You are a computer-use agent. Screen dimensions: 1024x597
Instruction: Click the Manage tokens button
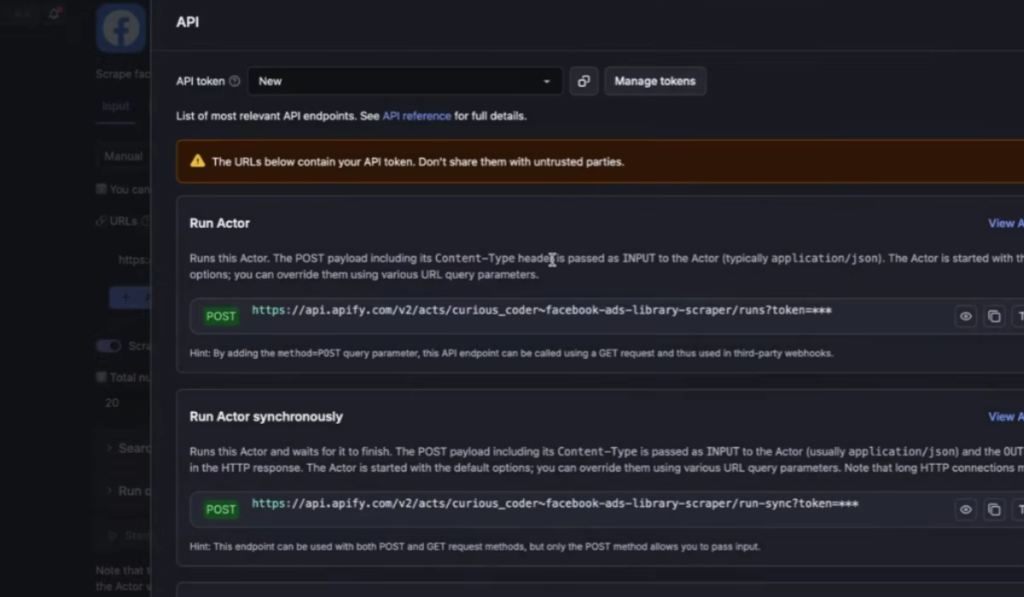(x=655, y=81)
